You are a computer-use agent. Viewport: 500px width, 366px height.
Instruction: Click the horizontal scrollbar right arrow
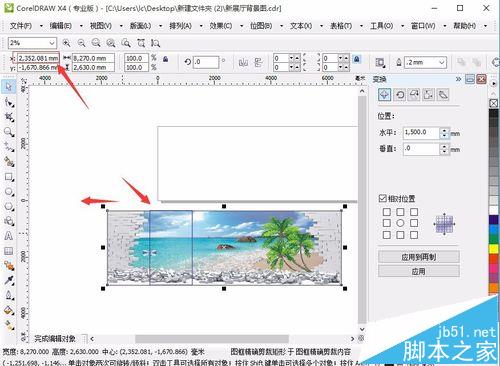[352, 339]
